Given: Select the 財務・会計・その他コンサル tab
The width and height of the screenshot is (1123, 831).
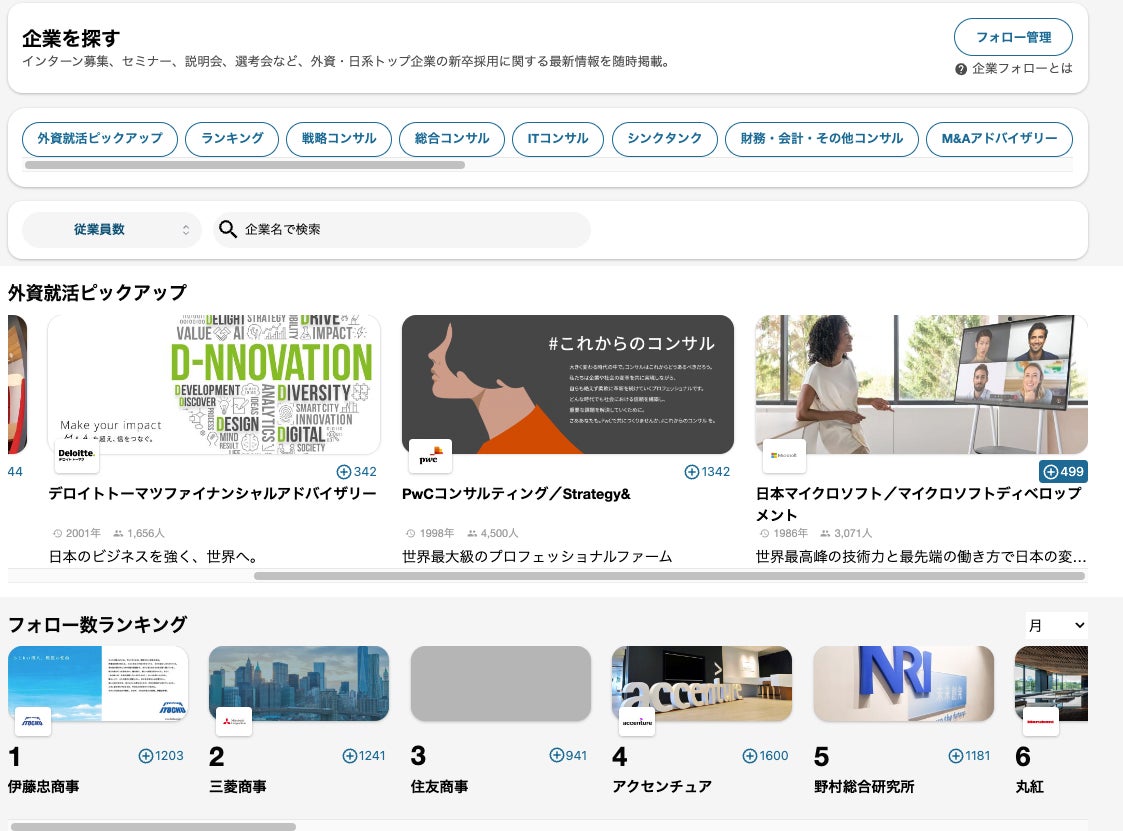Looking at the screenshot, I should [x=821, y=138].
